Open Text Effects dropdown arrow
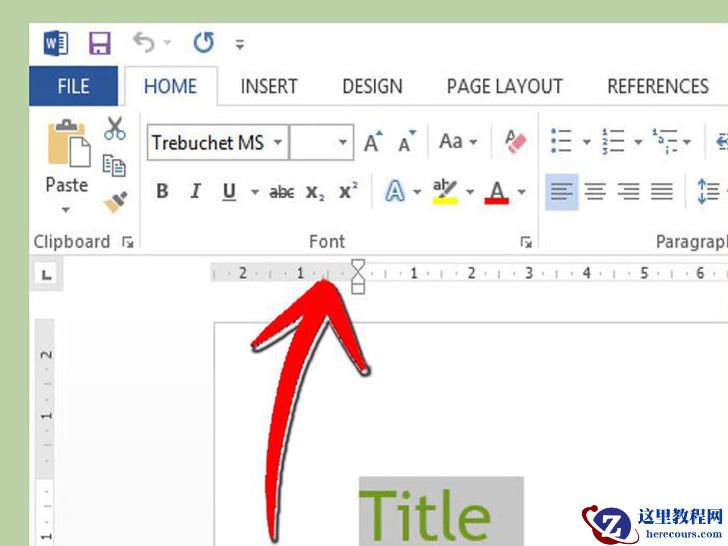This screenshot has height=546, width=728. tap(417, 191)
